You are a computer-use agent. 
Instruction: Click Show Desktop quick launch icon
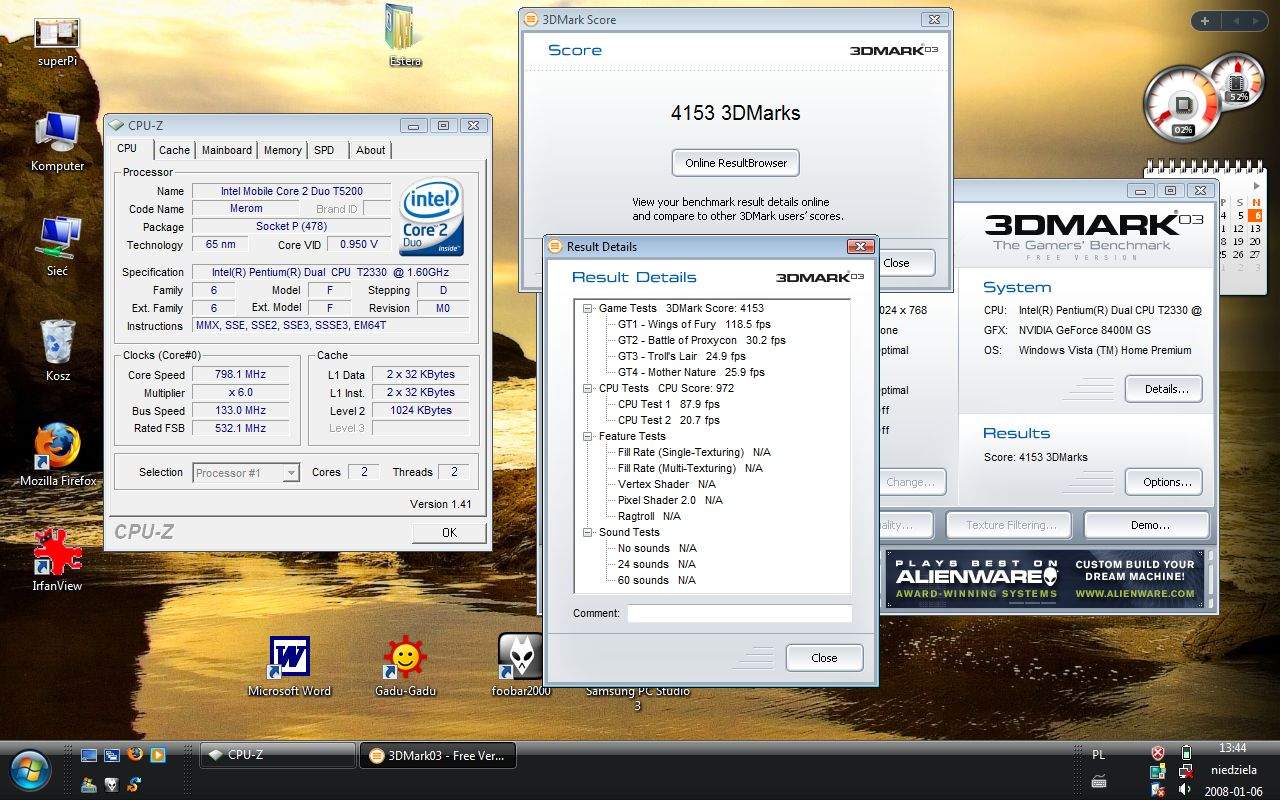point(89,755)
